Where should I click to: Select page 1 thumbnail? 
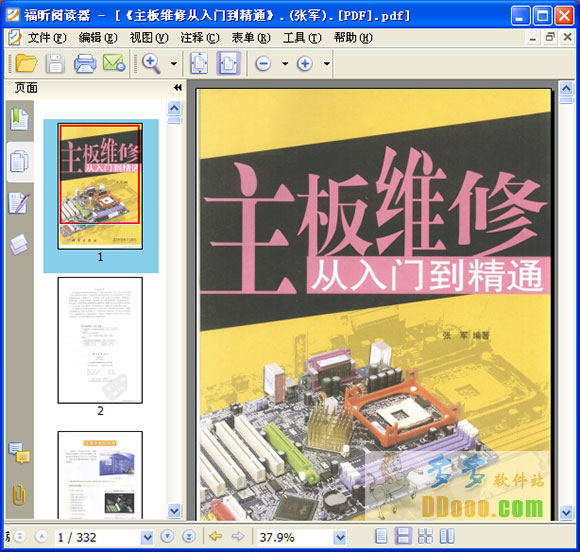click(x=100, y=186)
